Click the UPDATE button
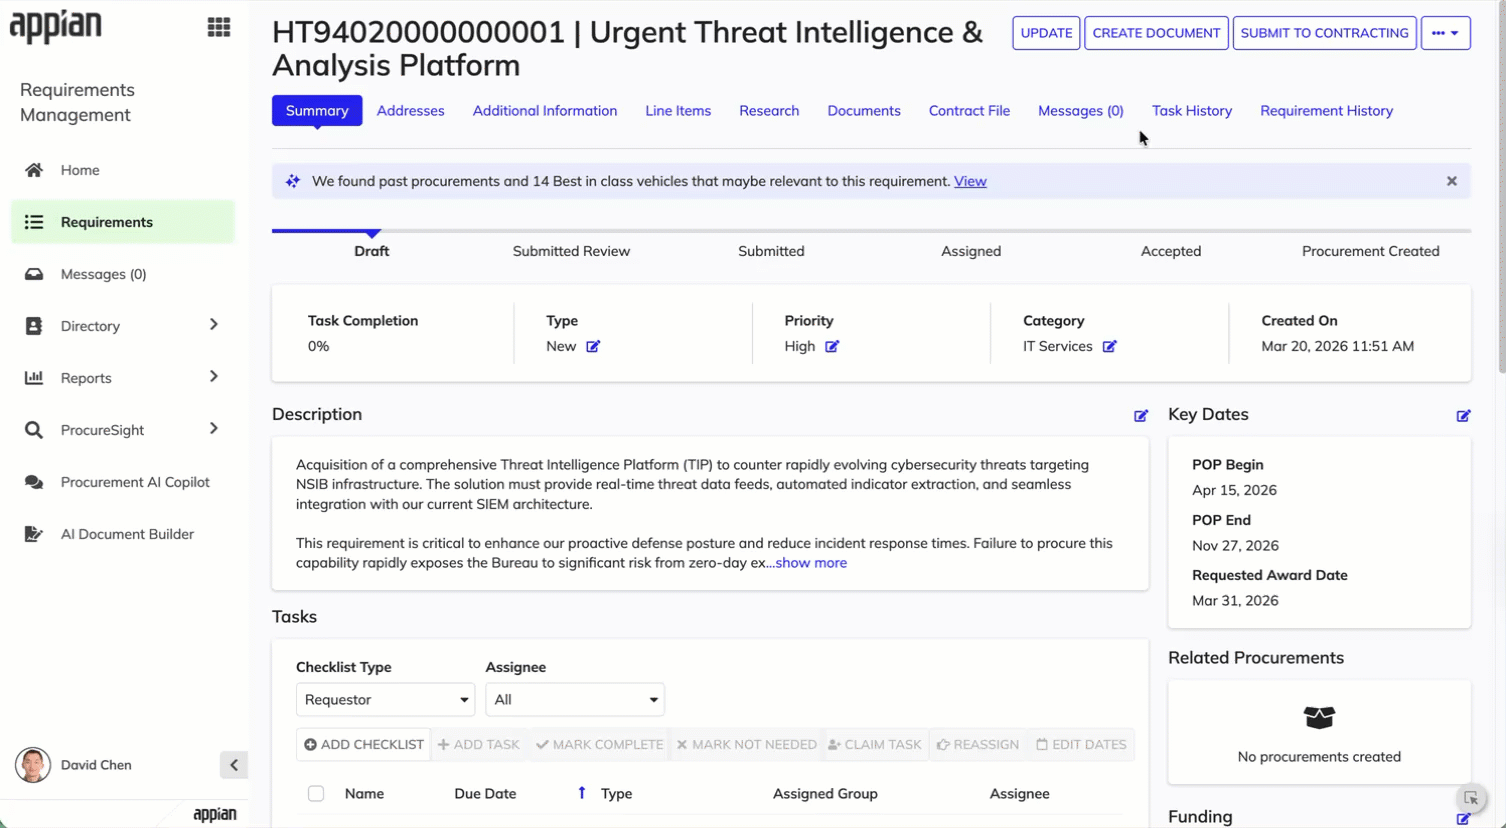The image size is (1506, 828). (x=1046, y=33)
